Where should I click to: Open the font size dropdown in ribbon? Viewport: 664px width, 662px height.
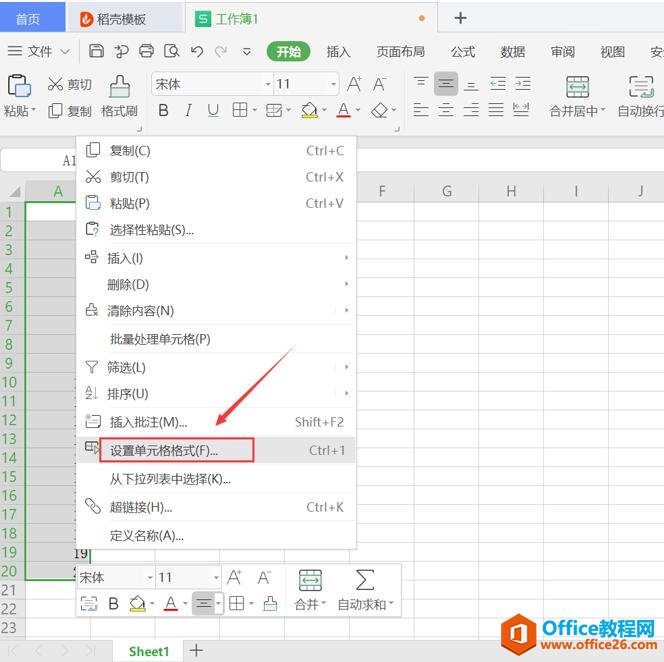point(332,85)
